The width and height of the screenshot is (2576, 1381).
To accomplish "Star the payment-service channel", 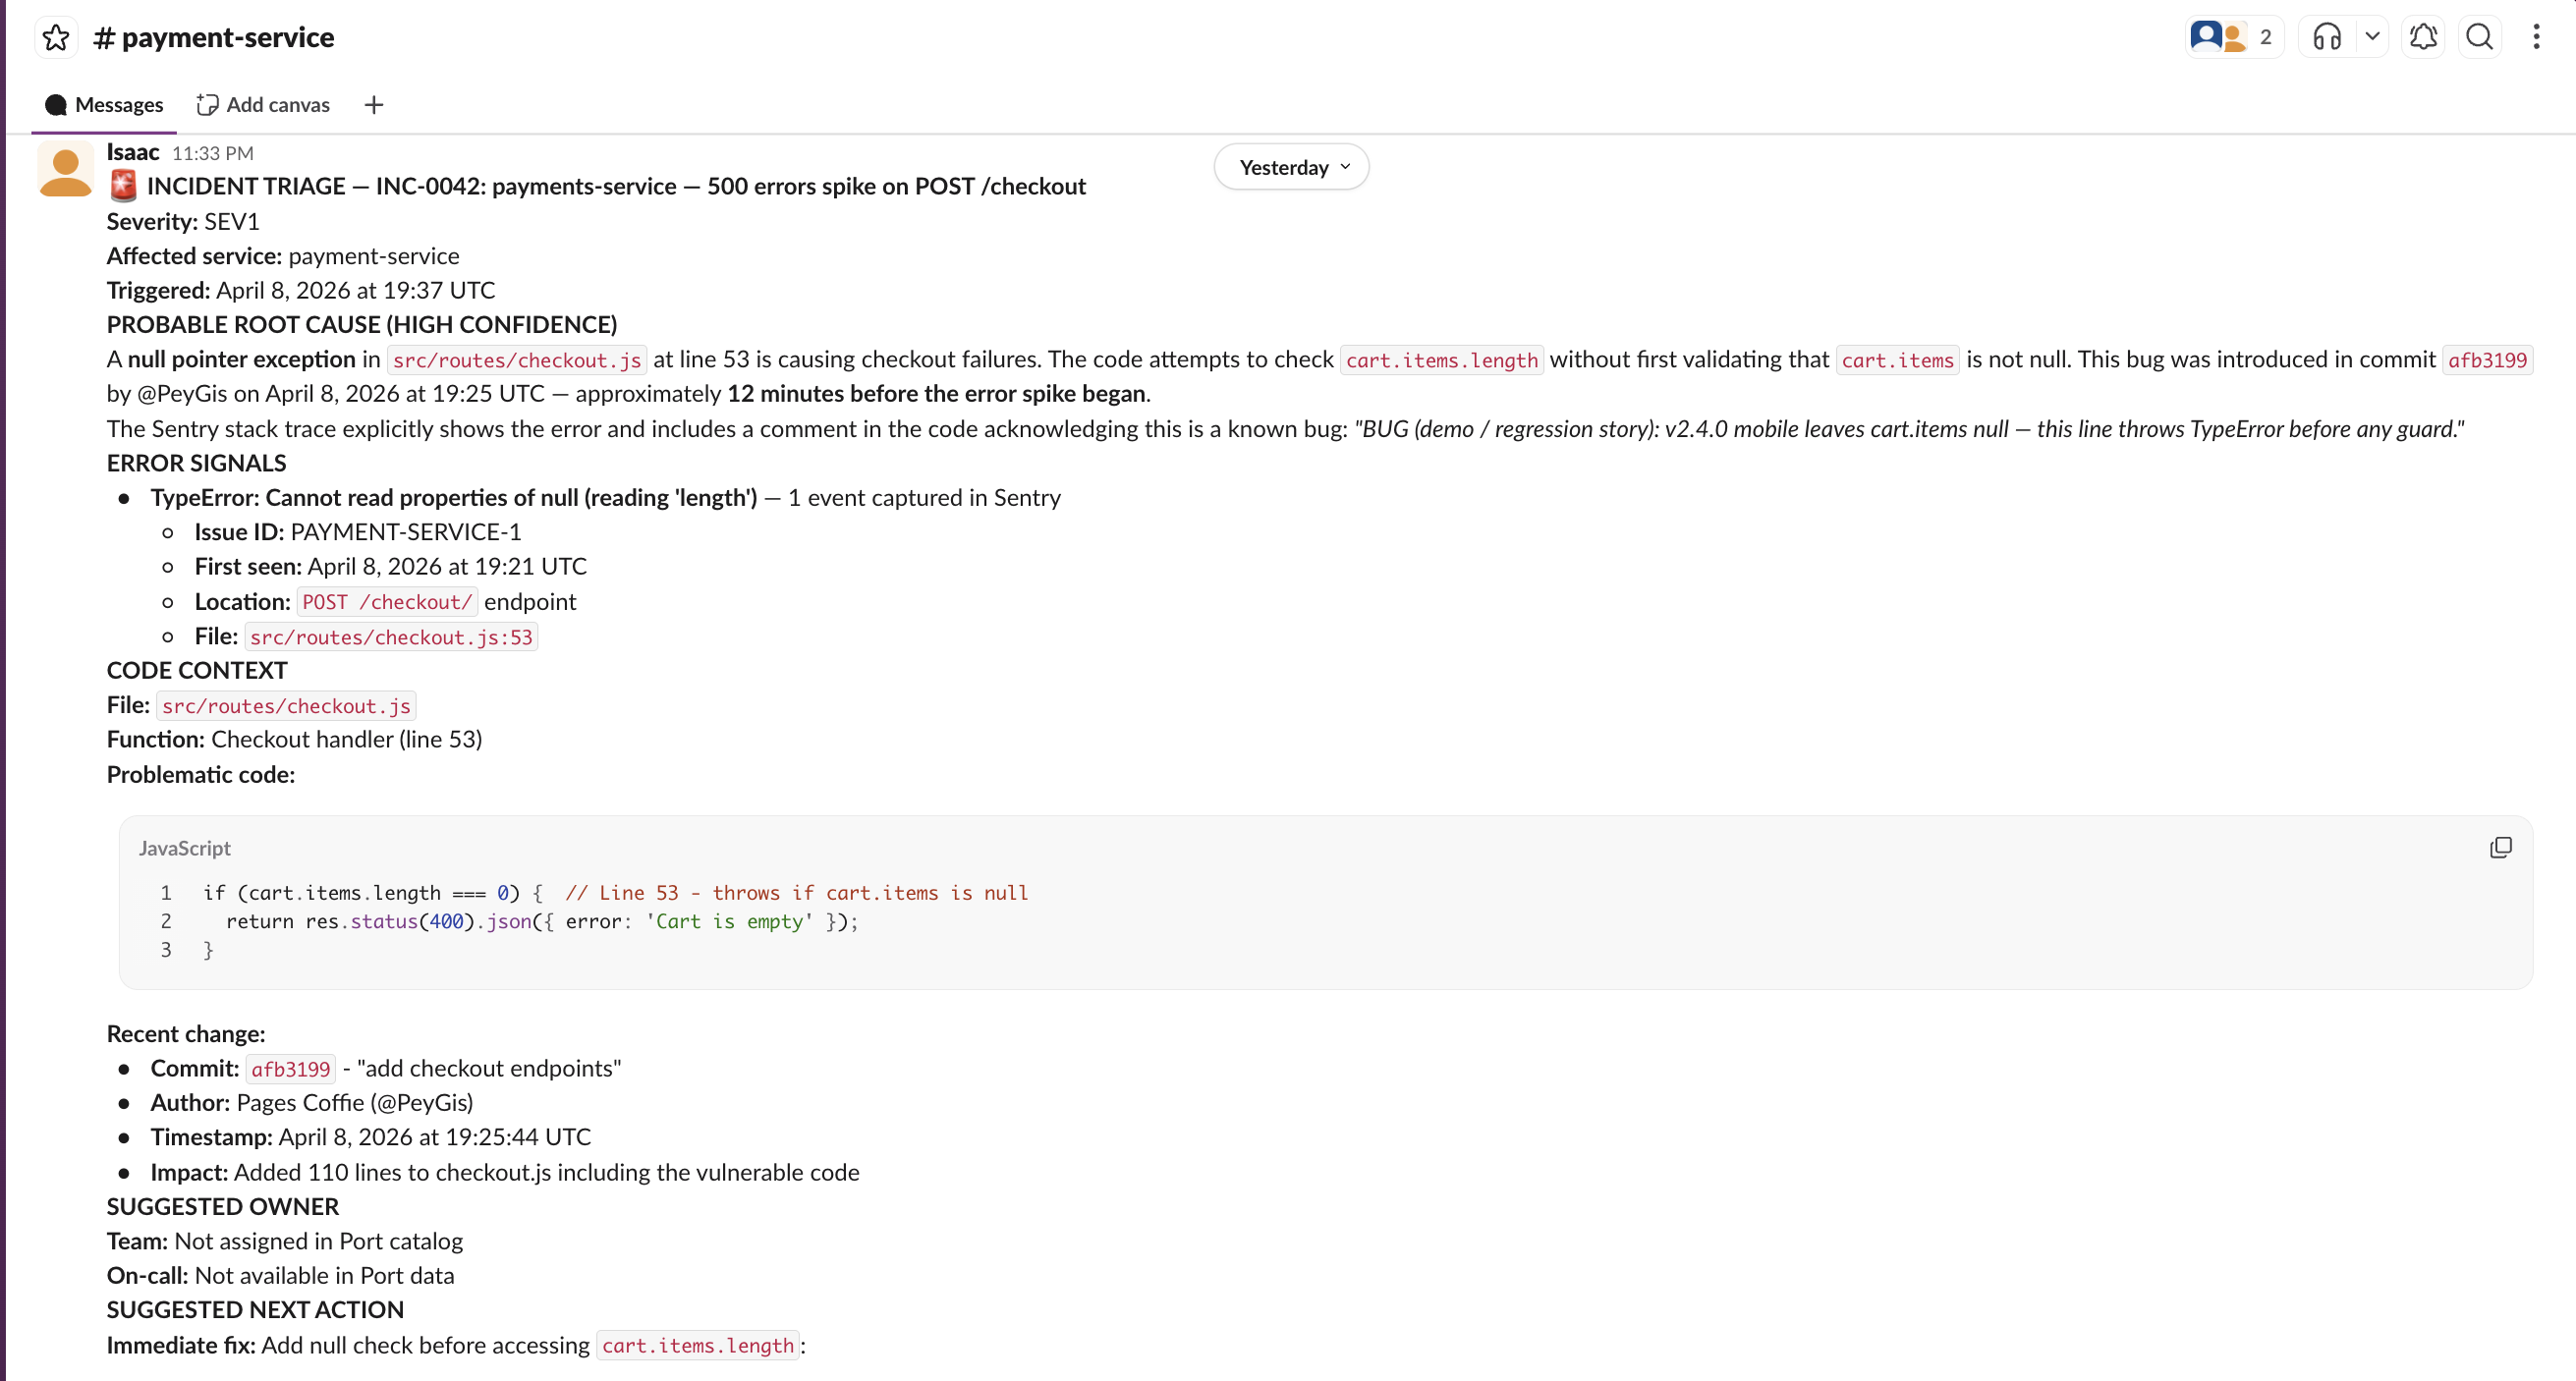I will [56, 37].
